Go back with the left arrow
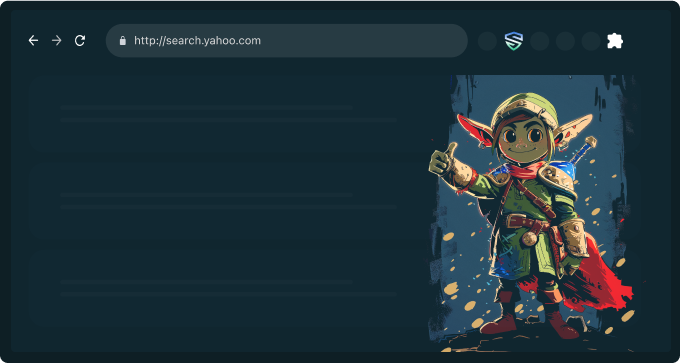Viewport: 680px width, 363px height. (x=33, y=41)
